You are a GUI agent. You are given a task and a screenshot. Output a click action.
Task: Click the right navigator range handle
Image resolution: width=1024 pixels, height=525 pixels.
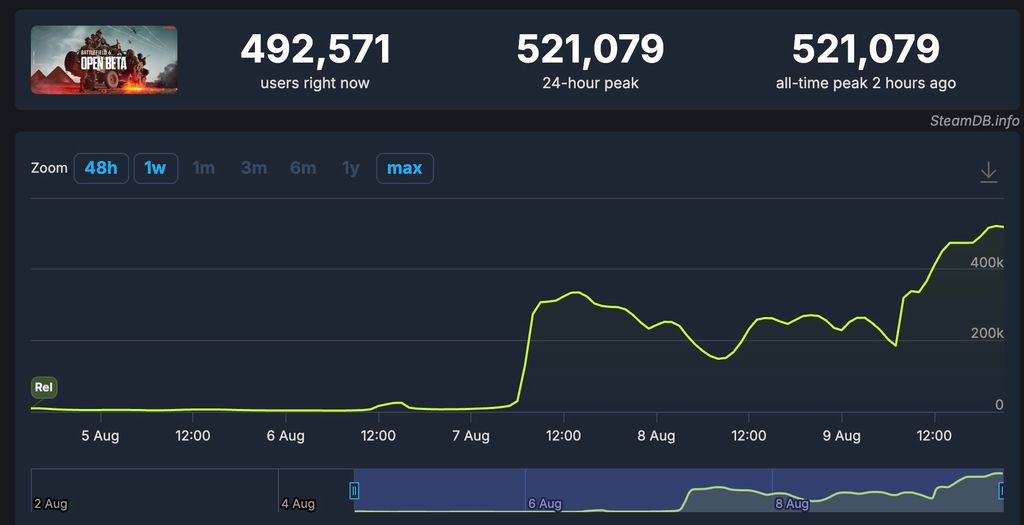tap(1003, 490)
